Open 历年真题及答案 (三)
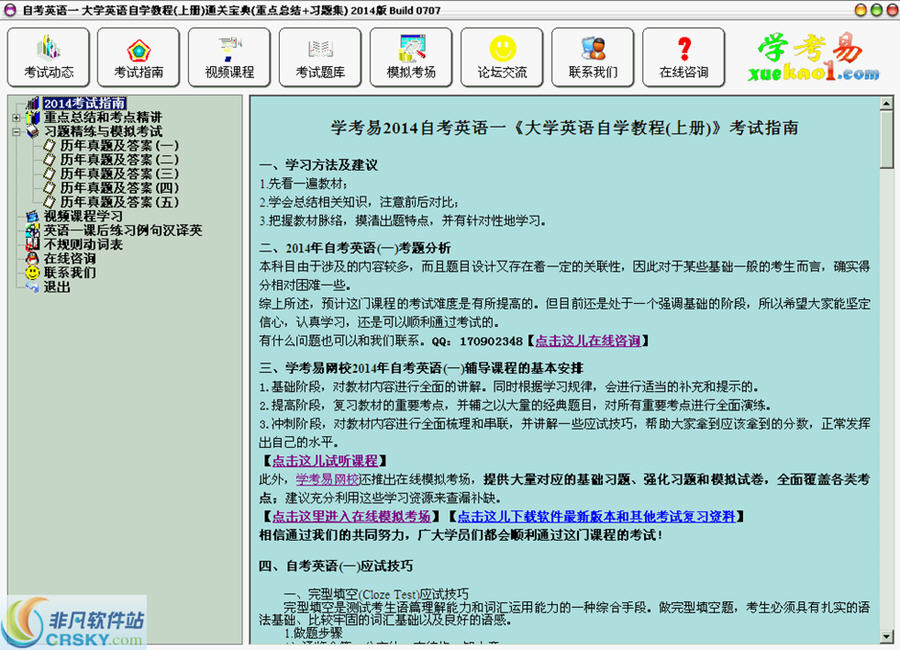900x650 pixels. (119, 174)
